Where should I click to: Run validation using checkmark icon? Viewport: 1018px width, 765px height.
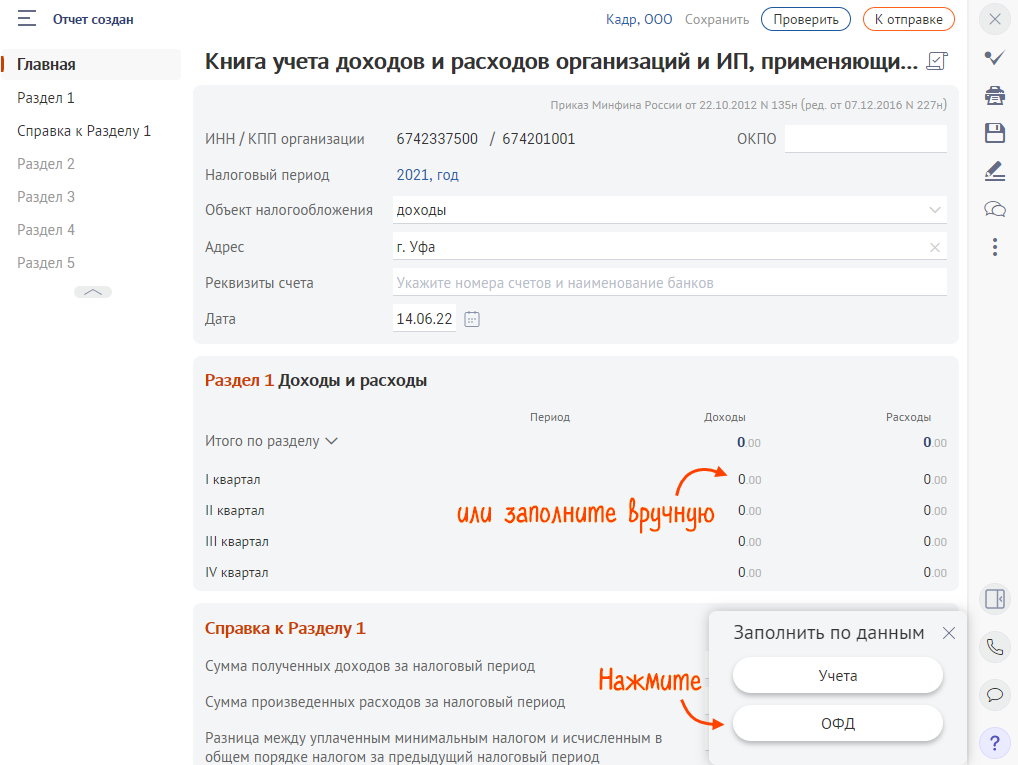click(x=994, y=56)
